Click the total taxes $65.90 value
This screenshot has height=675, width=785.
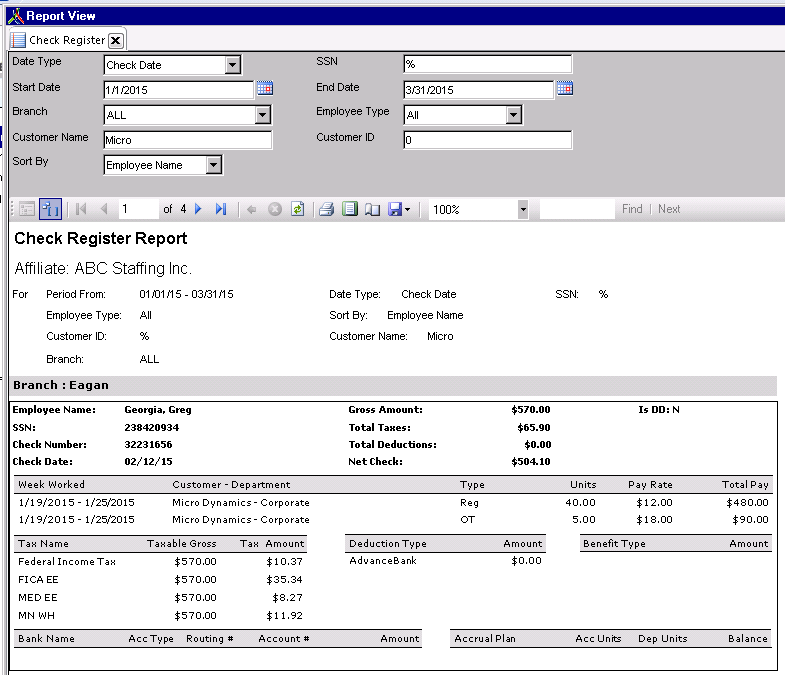pyautogui.click(x=534, y=428)
